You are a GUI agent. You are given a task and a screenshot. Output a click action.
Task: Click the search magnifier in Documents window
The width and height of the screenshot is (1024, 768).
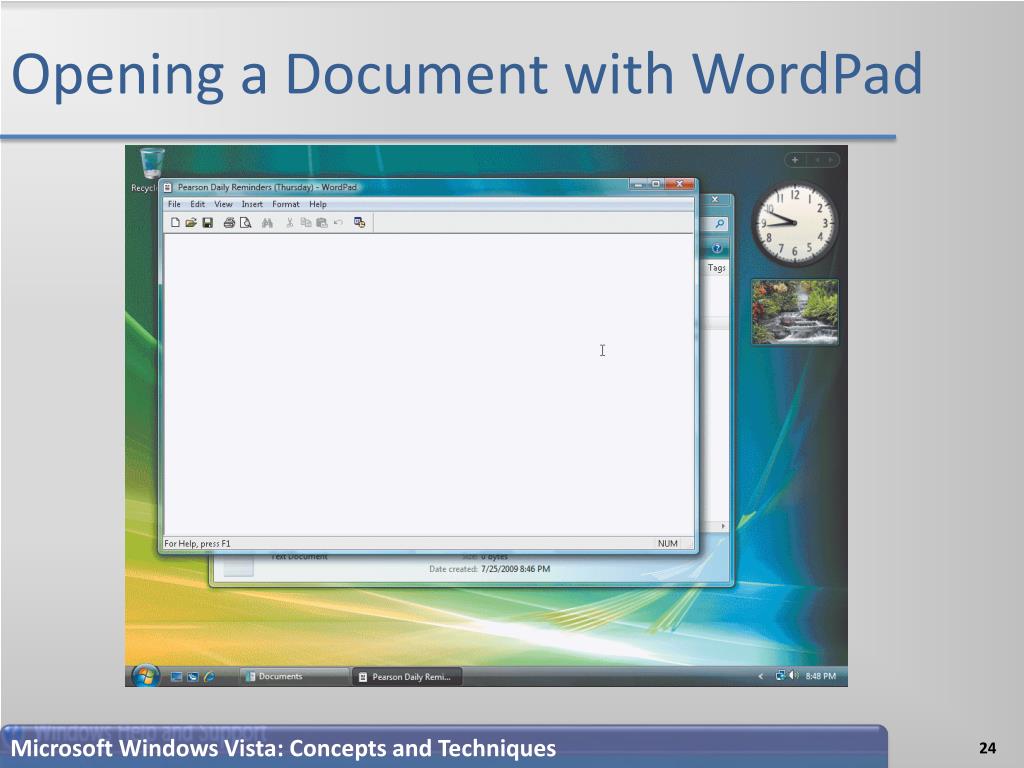(720, 224)
